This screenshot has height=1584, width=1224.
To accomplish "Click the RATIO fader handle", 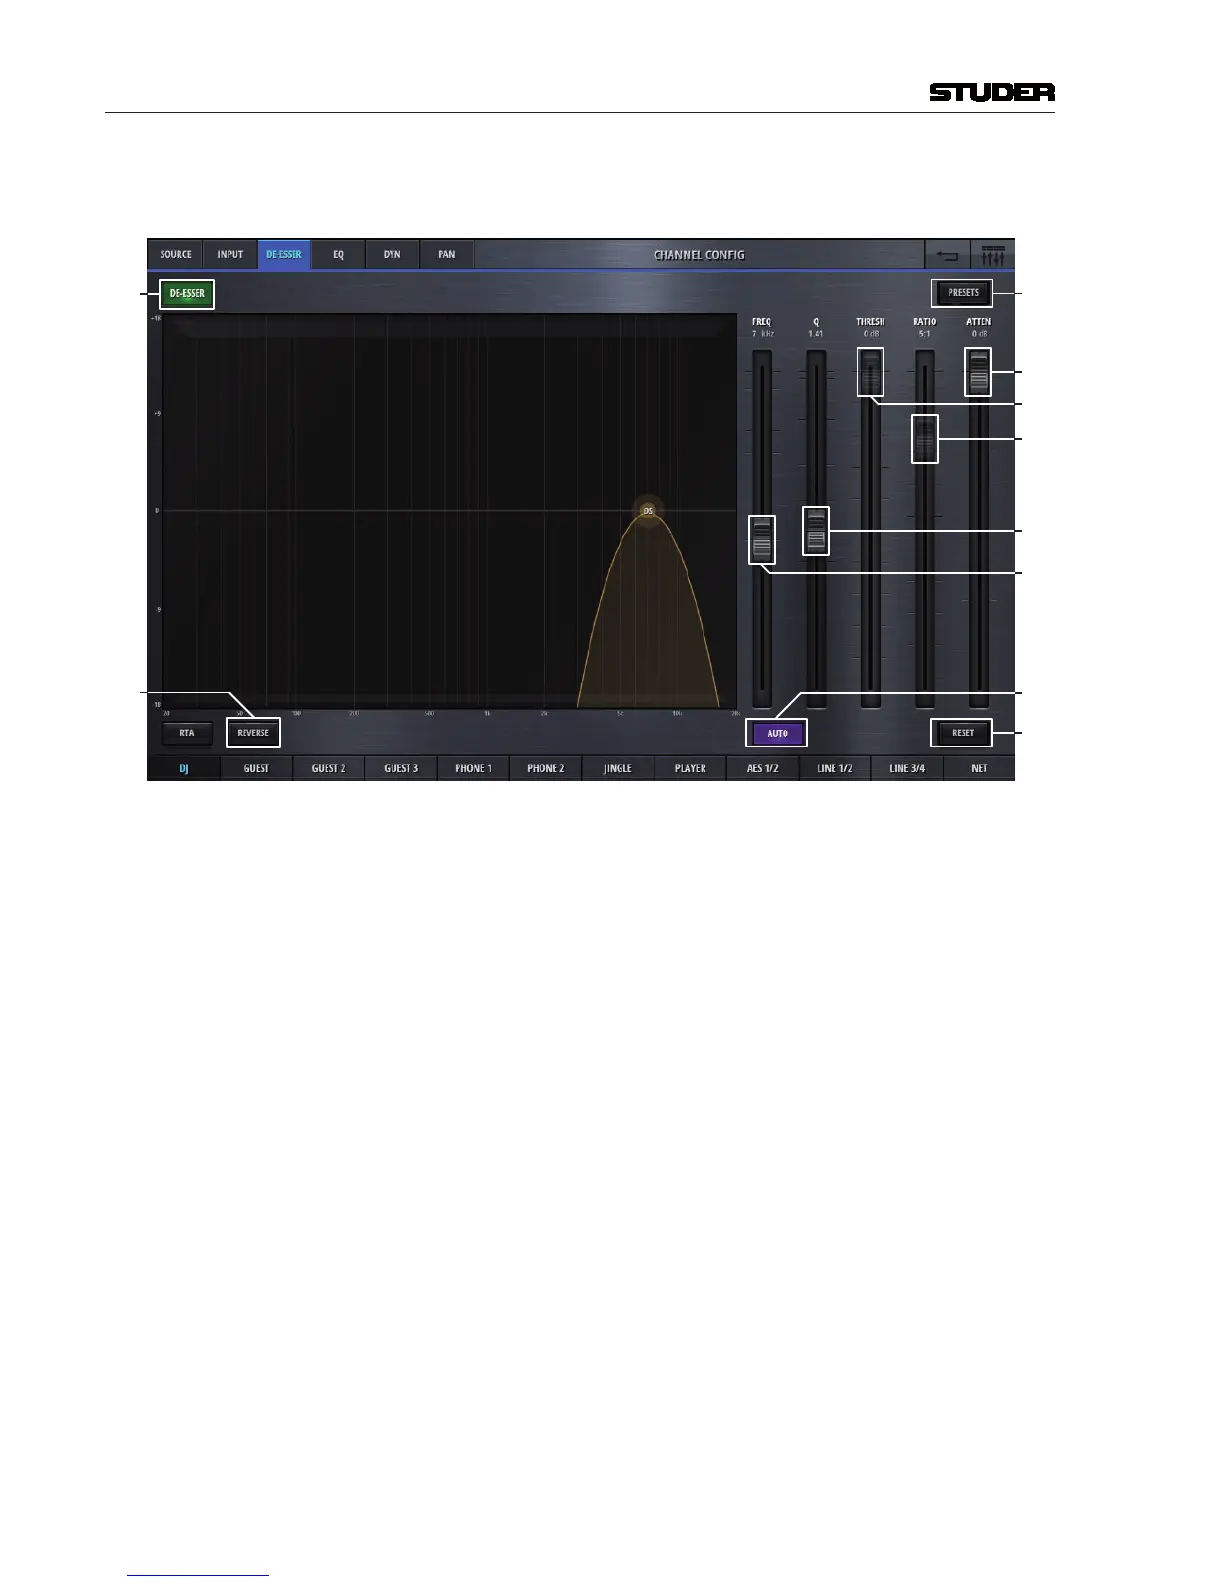I will 925,438.
